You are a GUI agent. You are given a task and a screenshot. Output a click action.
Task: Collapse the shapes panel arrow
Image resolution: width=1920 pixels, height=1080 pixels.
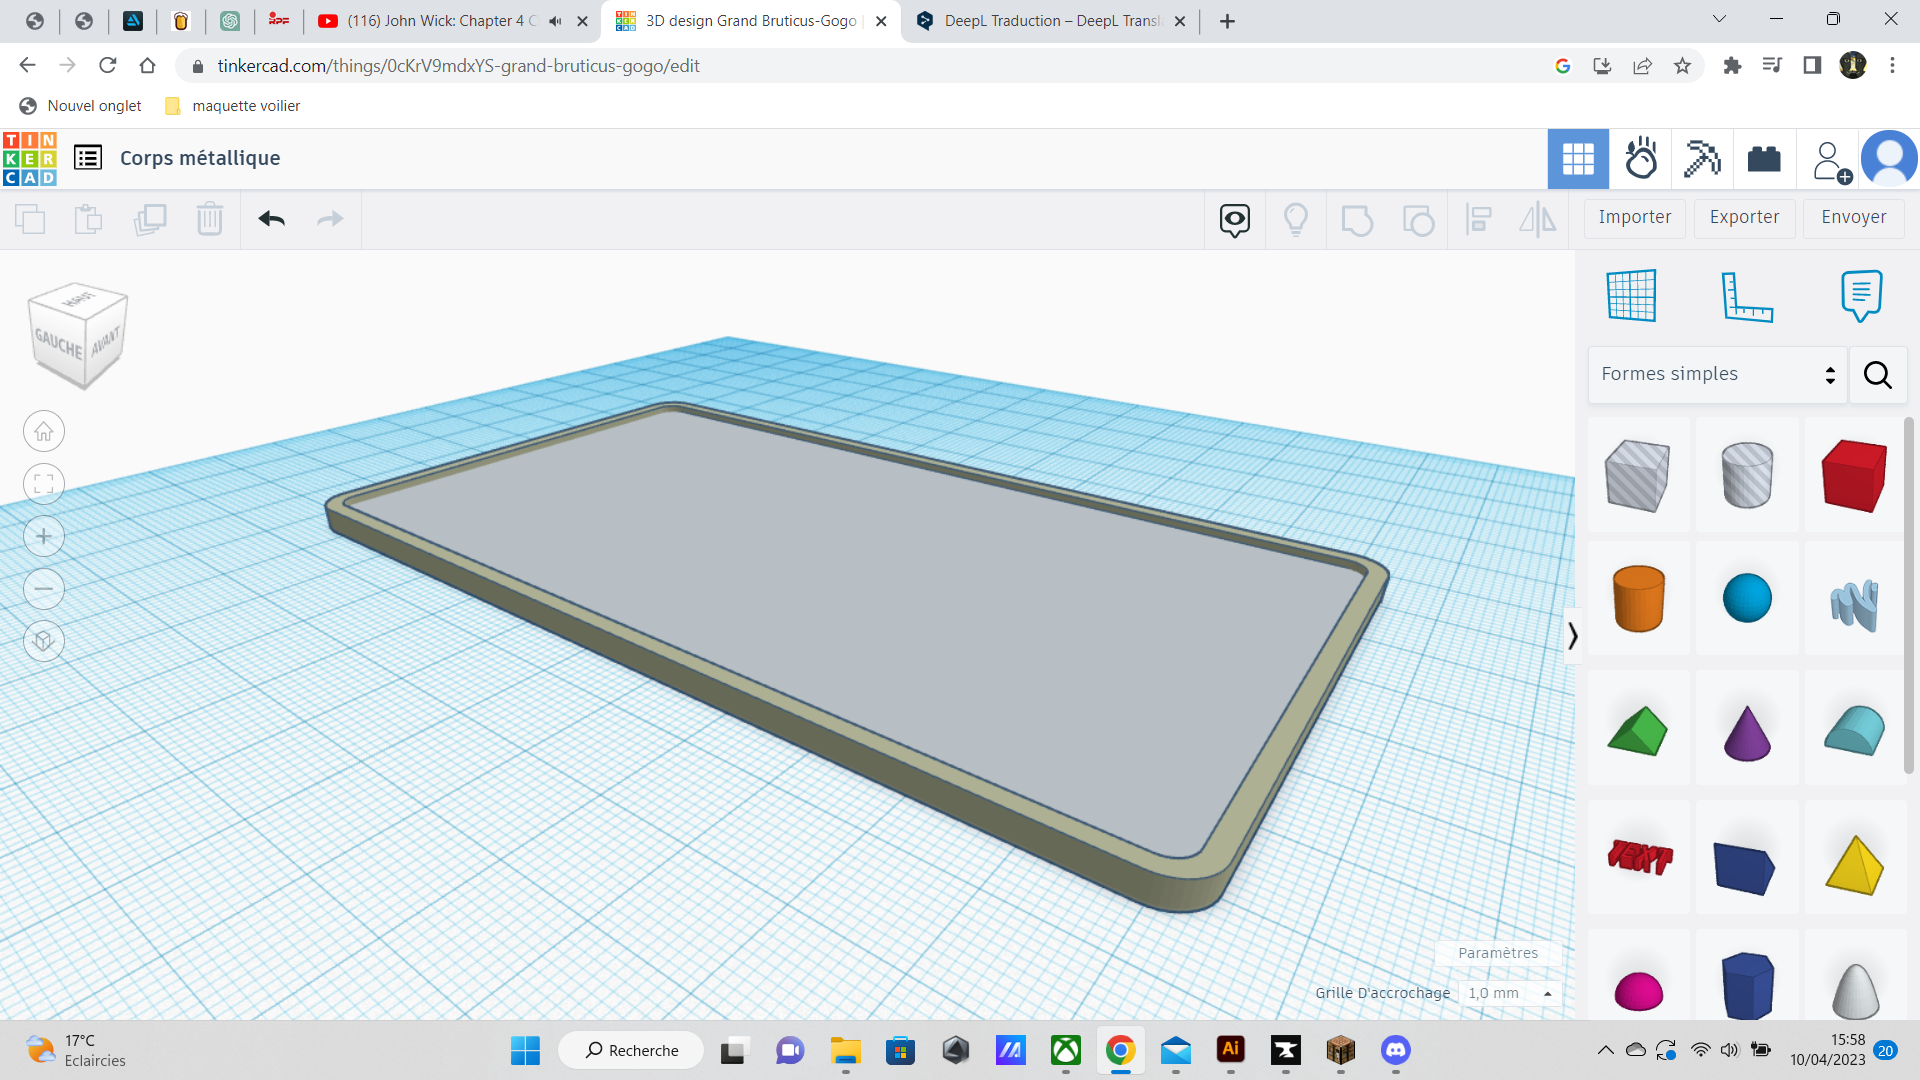pos(1572,636)
